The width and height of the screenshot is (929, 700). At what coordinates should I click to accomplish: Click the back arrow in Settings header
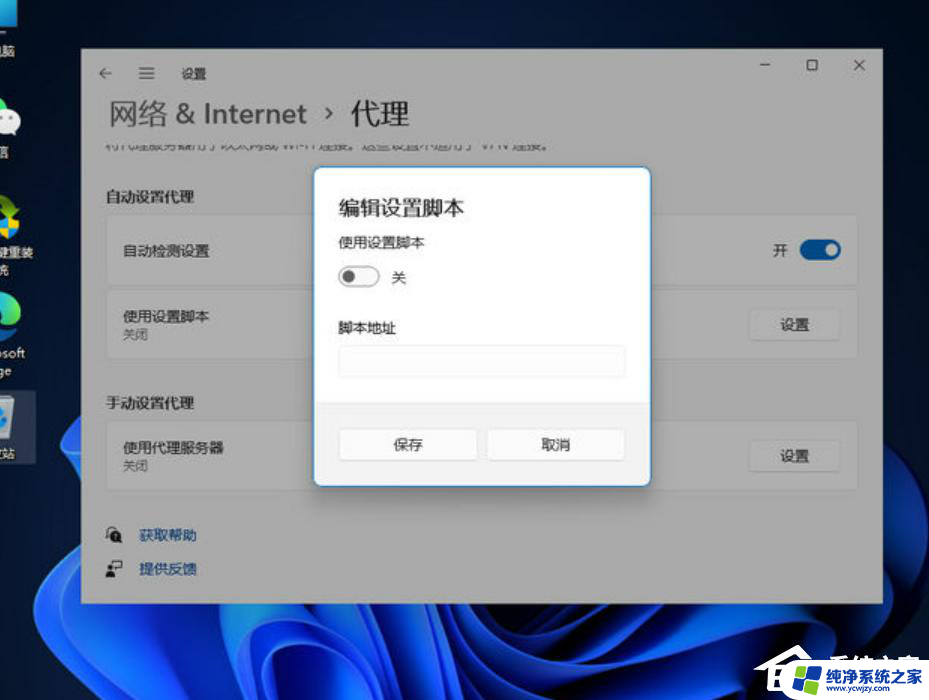[106, 73]
